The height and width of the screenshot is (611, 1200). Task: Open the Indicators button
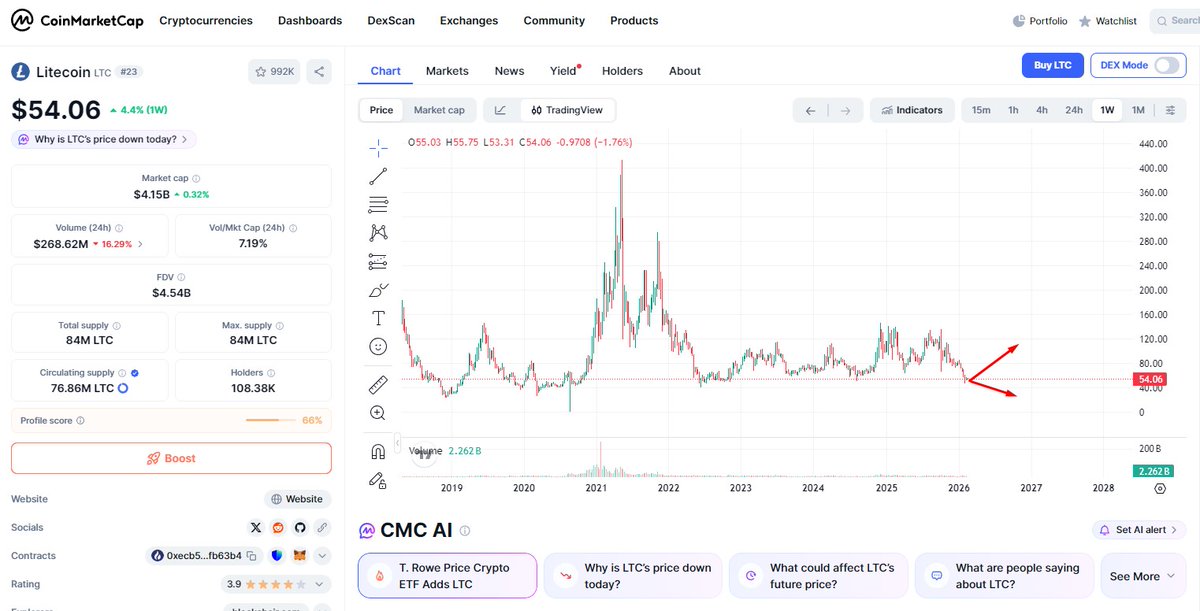point(911,110)
